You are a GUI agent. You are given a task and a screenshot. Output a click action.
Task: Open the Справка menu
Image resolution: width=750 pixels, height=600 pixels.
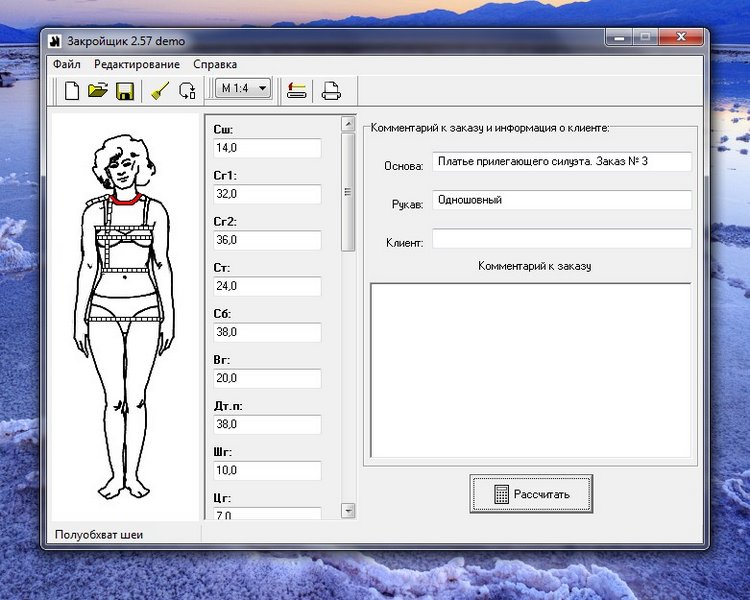[215, 64]
